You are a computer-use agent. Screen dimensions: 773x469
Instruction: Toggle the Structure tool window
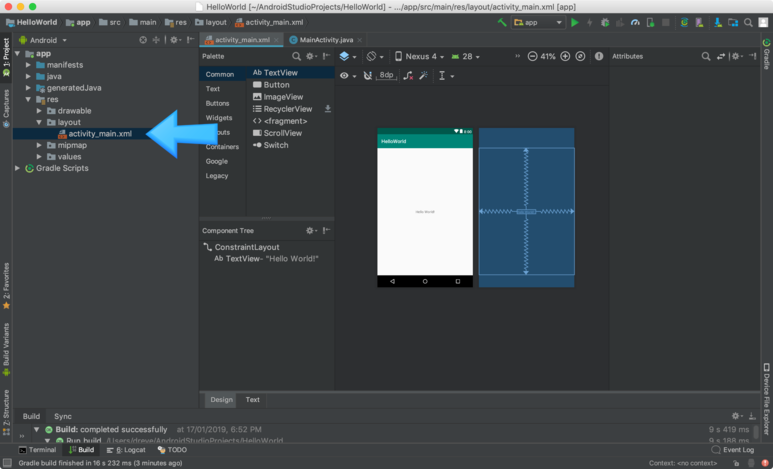[6, 412]
